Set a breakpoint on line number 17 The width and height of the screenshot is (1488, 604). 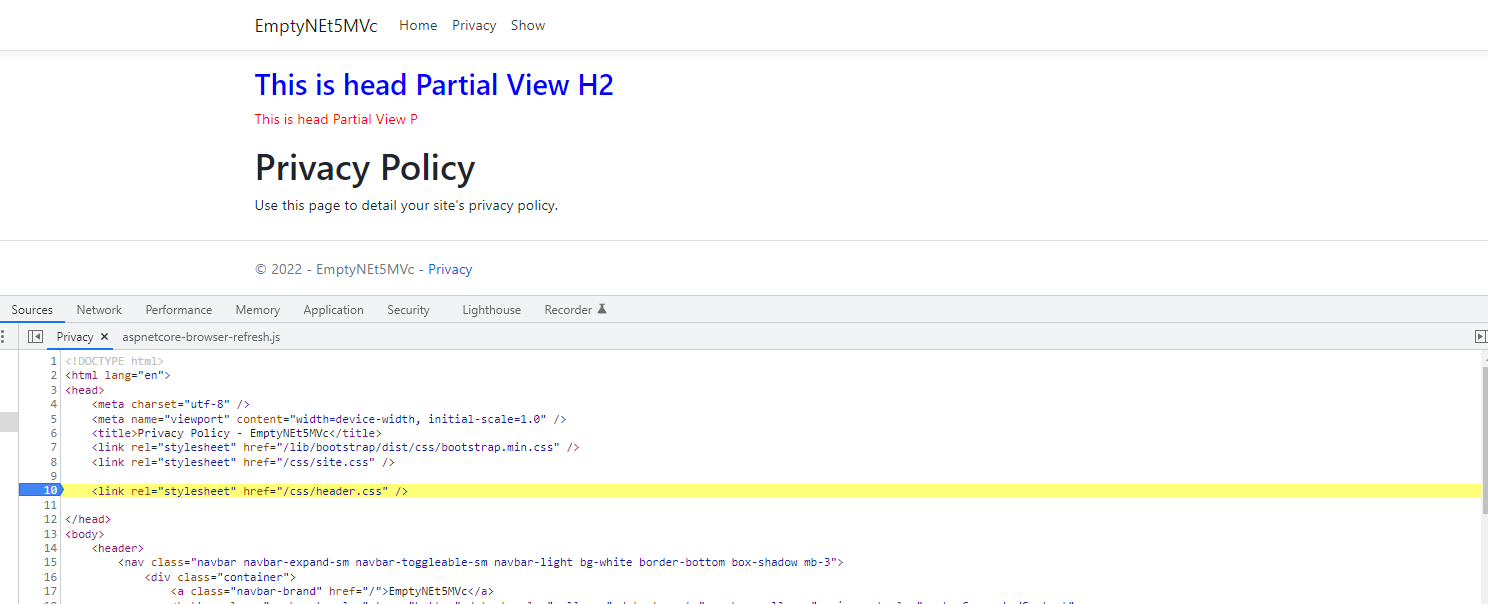pos(50,592)
